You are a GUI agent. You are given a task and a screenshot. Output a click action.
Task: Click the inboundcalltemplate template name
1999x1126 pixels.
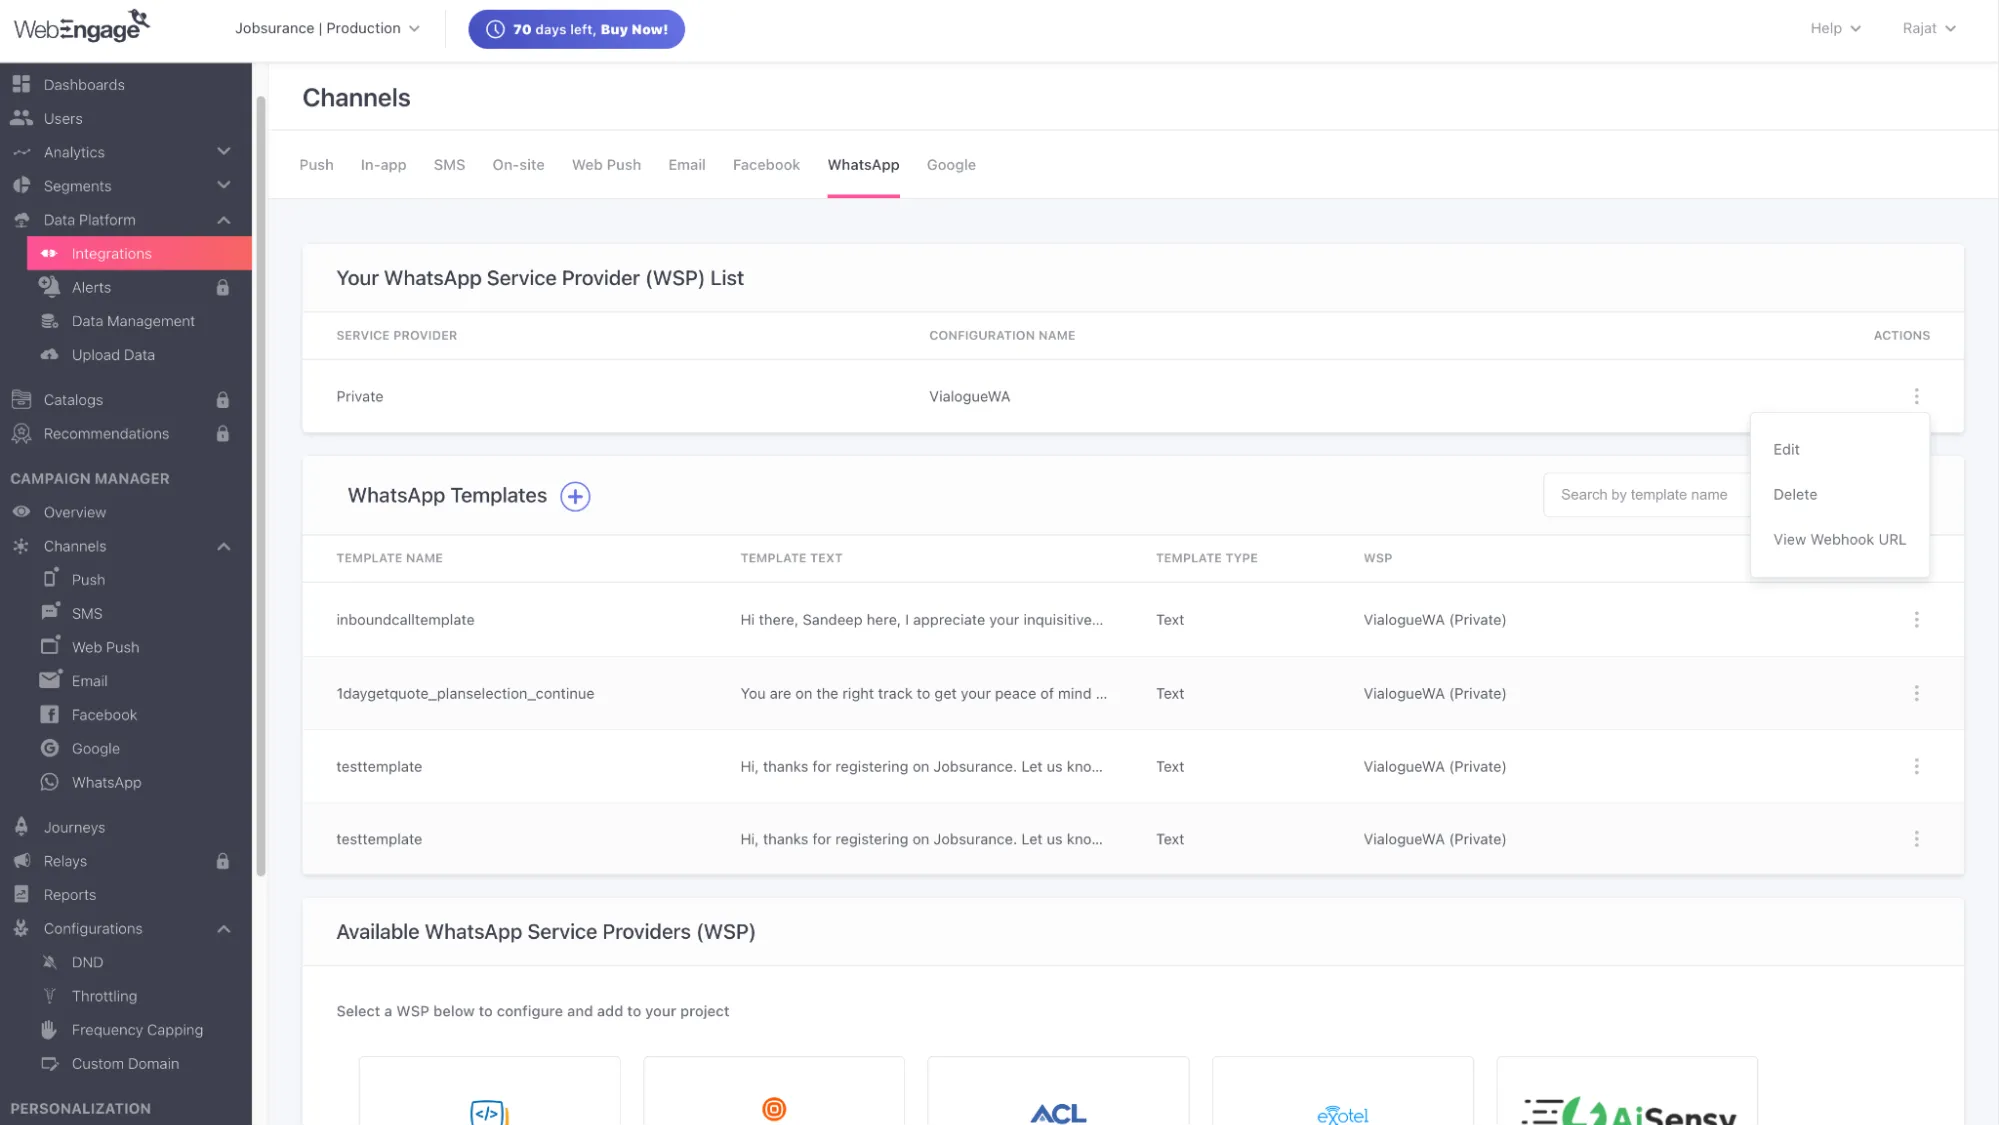click(x=405, y=620)
